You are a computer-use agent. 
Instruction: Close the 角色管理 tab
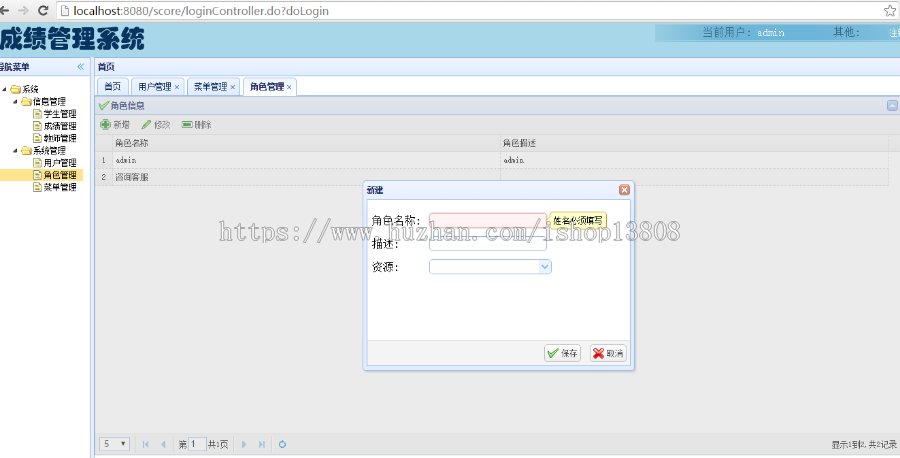289,87
